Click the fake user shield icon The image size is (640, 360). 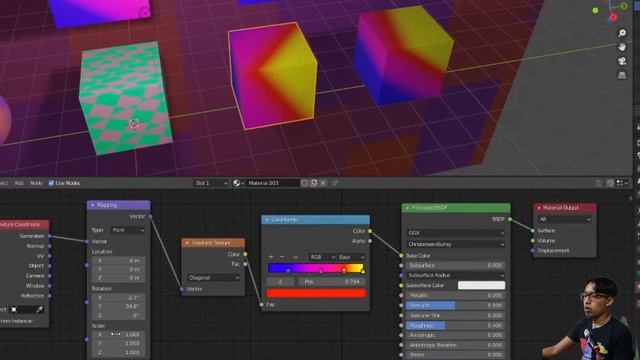point(304,183)
